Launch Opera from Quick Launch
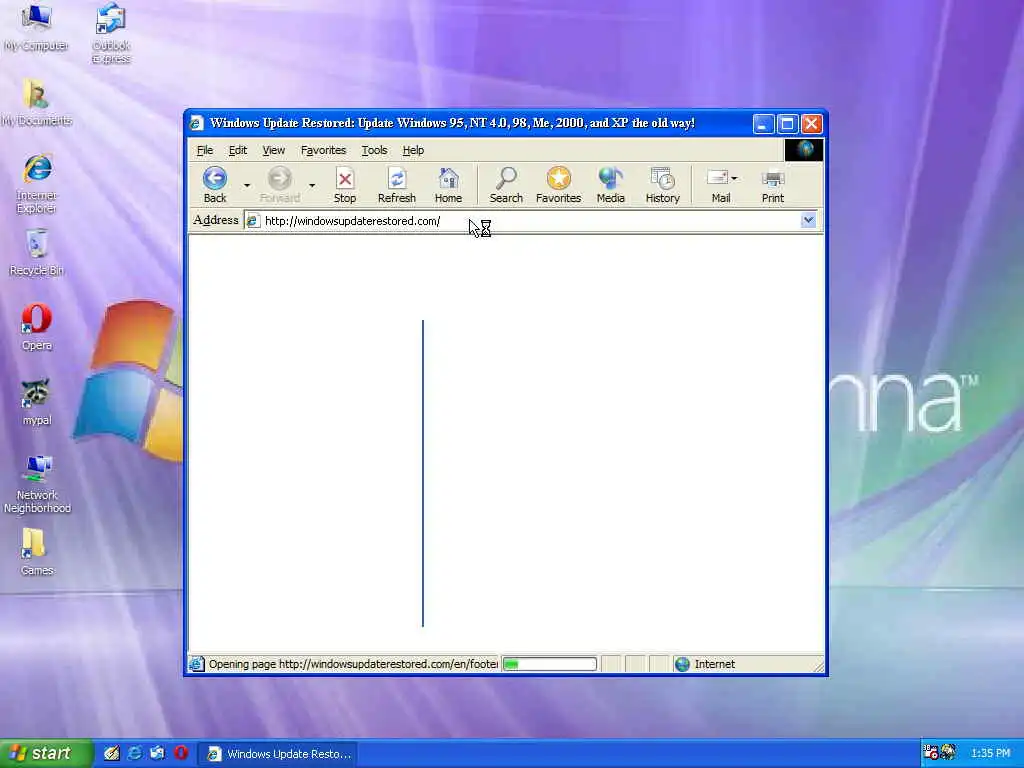The image size is (1024, 768). pyautogui.click(x=181, y=753)
